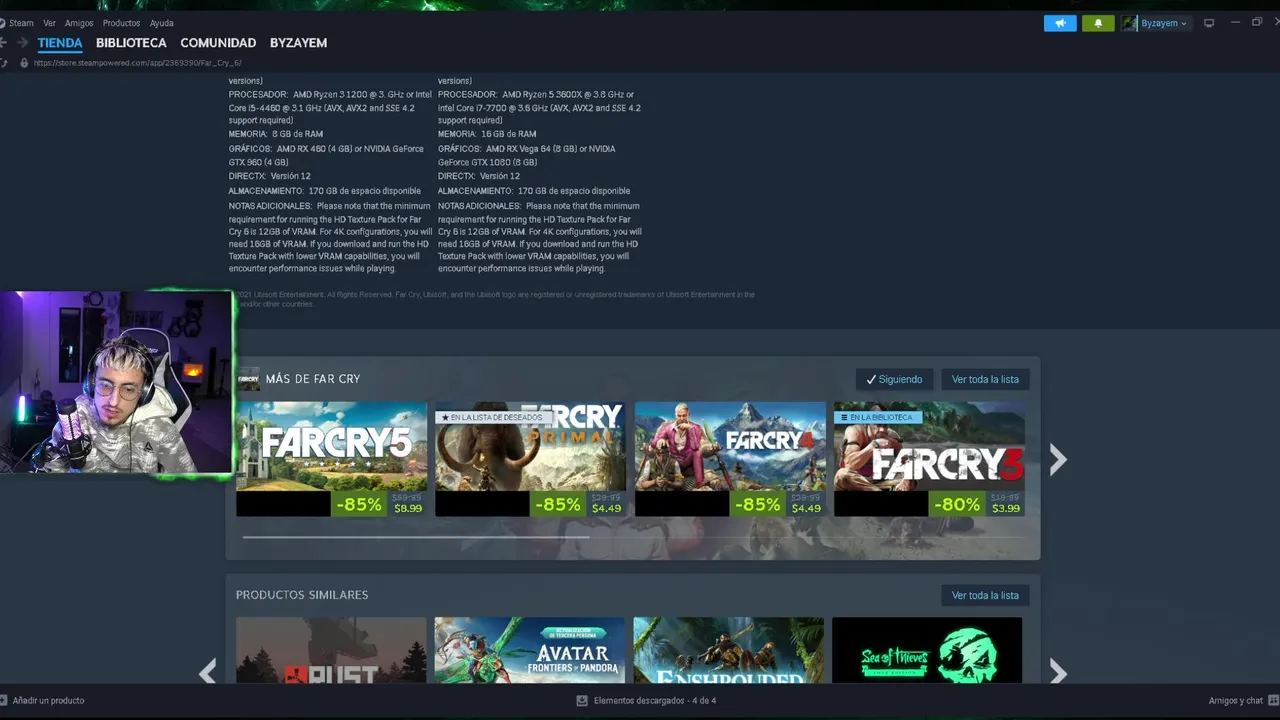The height and width of the screenshot is (720, 1280).
Task: Go back with the navigation arrow
Action: click(x=3, y=43)
